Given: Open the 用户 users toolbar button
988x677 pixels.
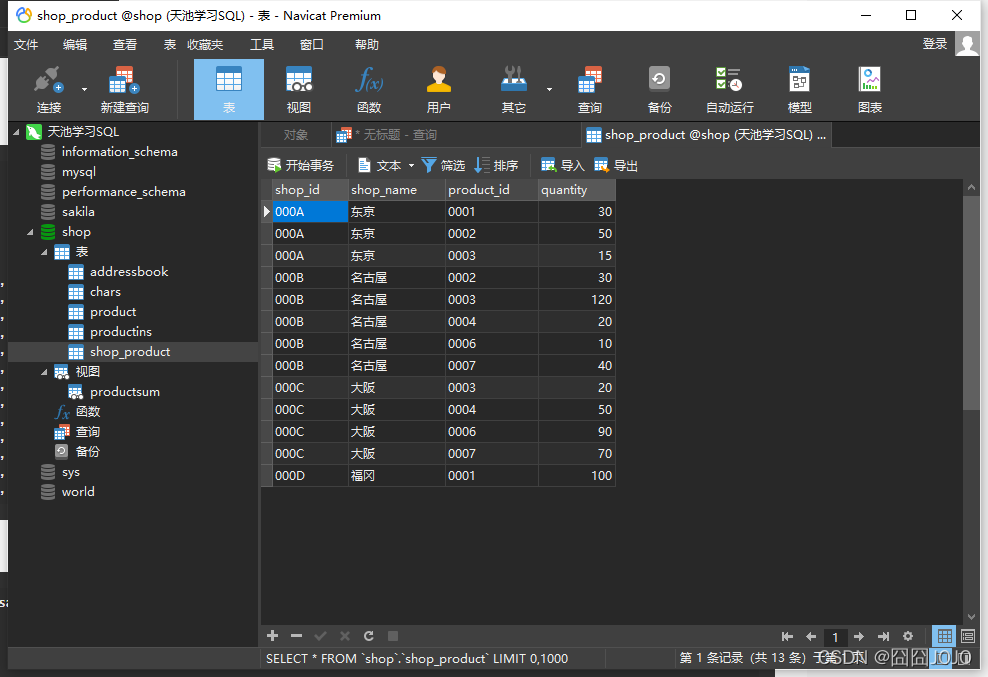Looking at the screenshot, I should 439,90.
